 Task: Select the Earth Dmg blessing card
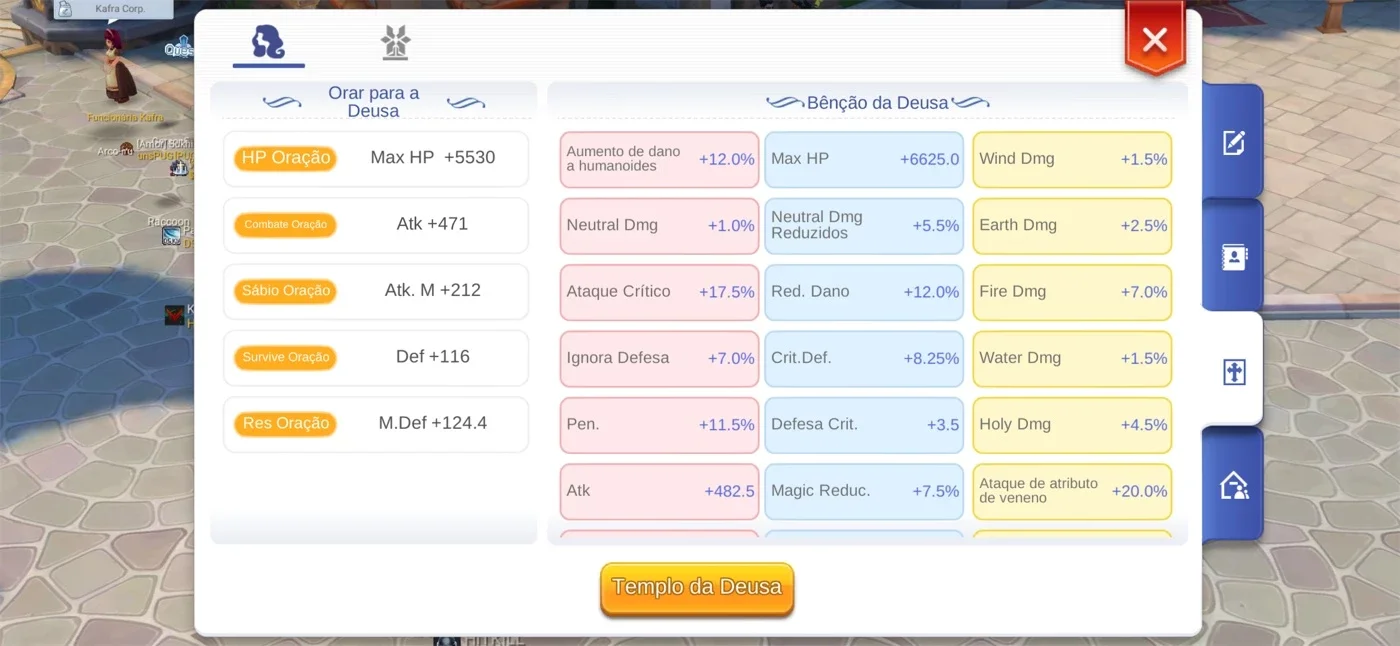click(1072, 225)
